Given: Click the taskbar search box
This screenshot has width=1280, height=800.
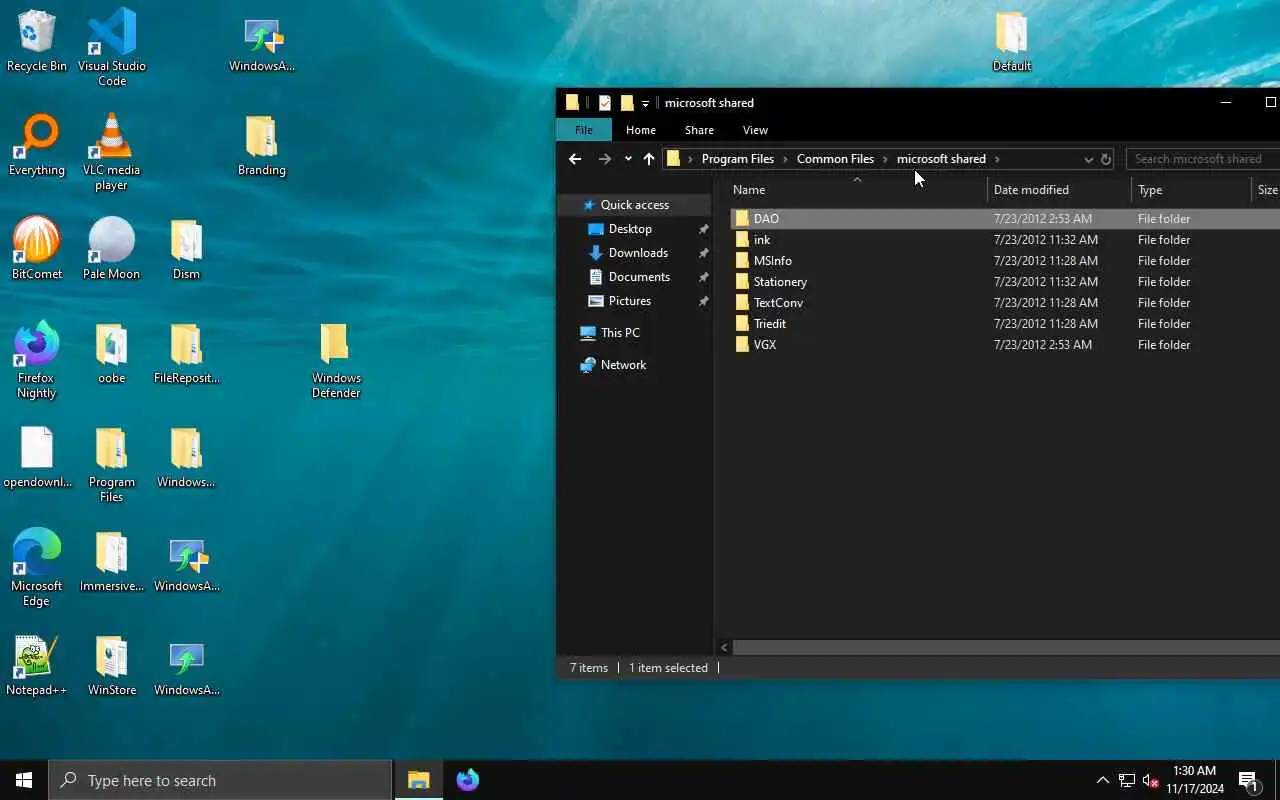Looking at the screenshot, I should [x=220, y=780].
